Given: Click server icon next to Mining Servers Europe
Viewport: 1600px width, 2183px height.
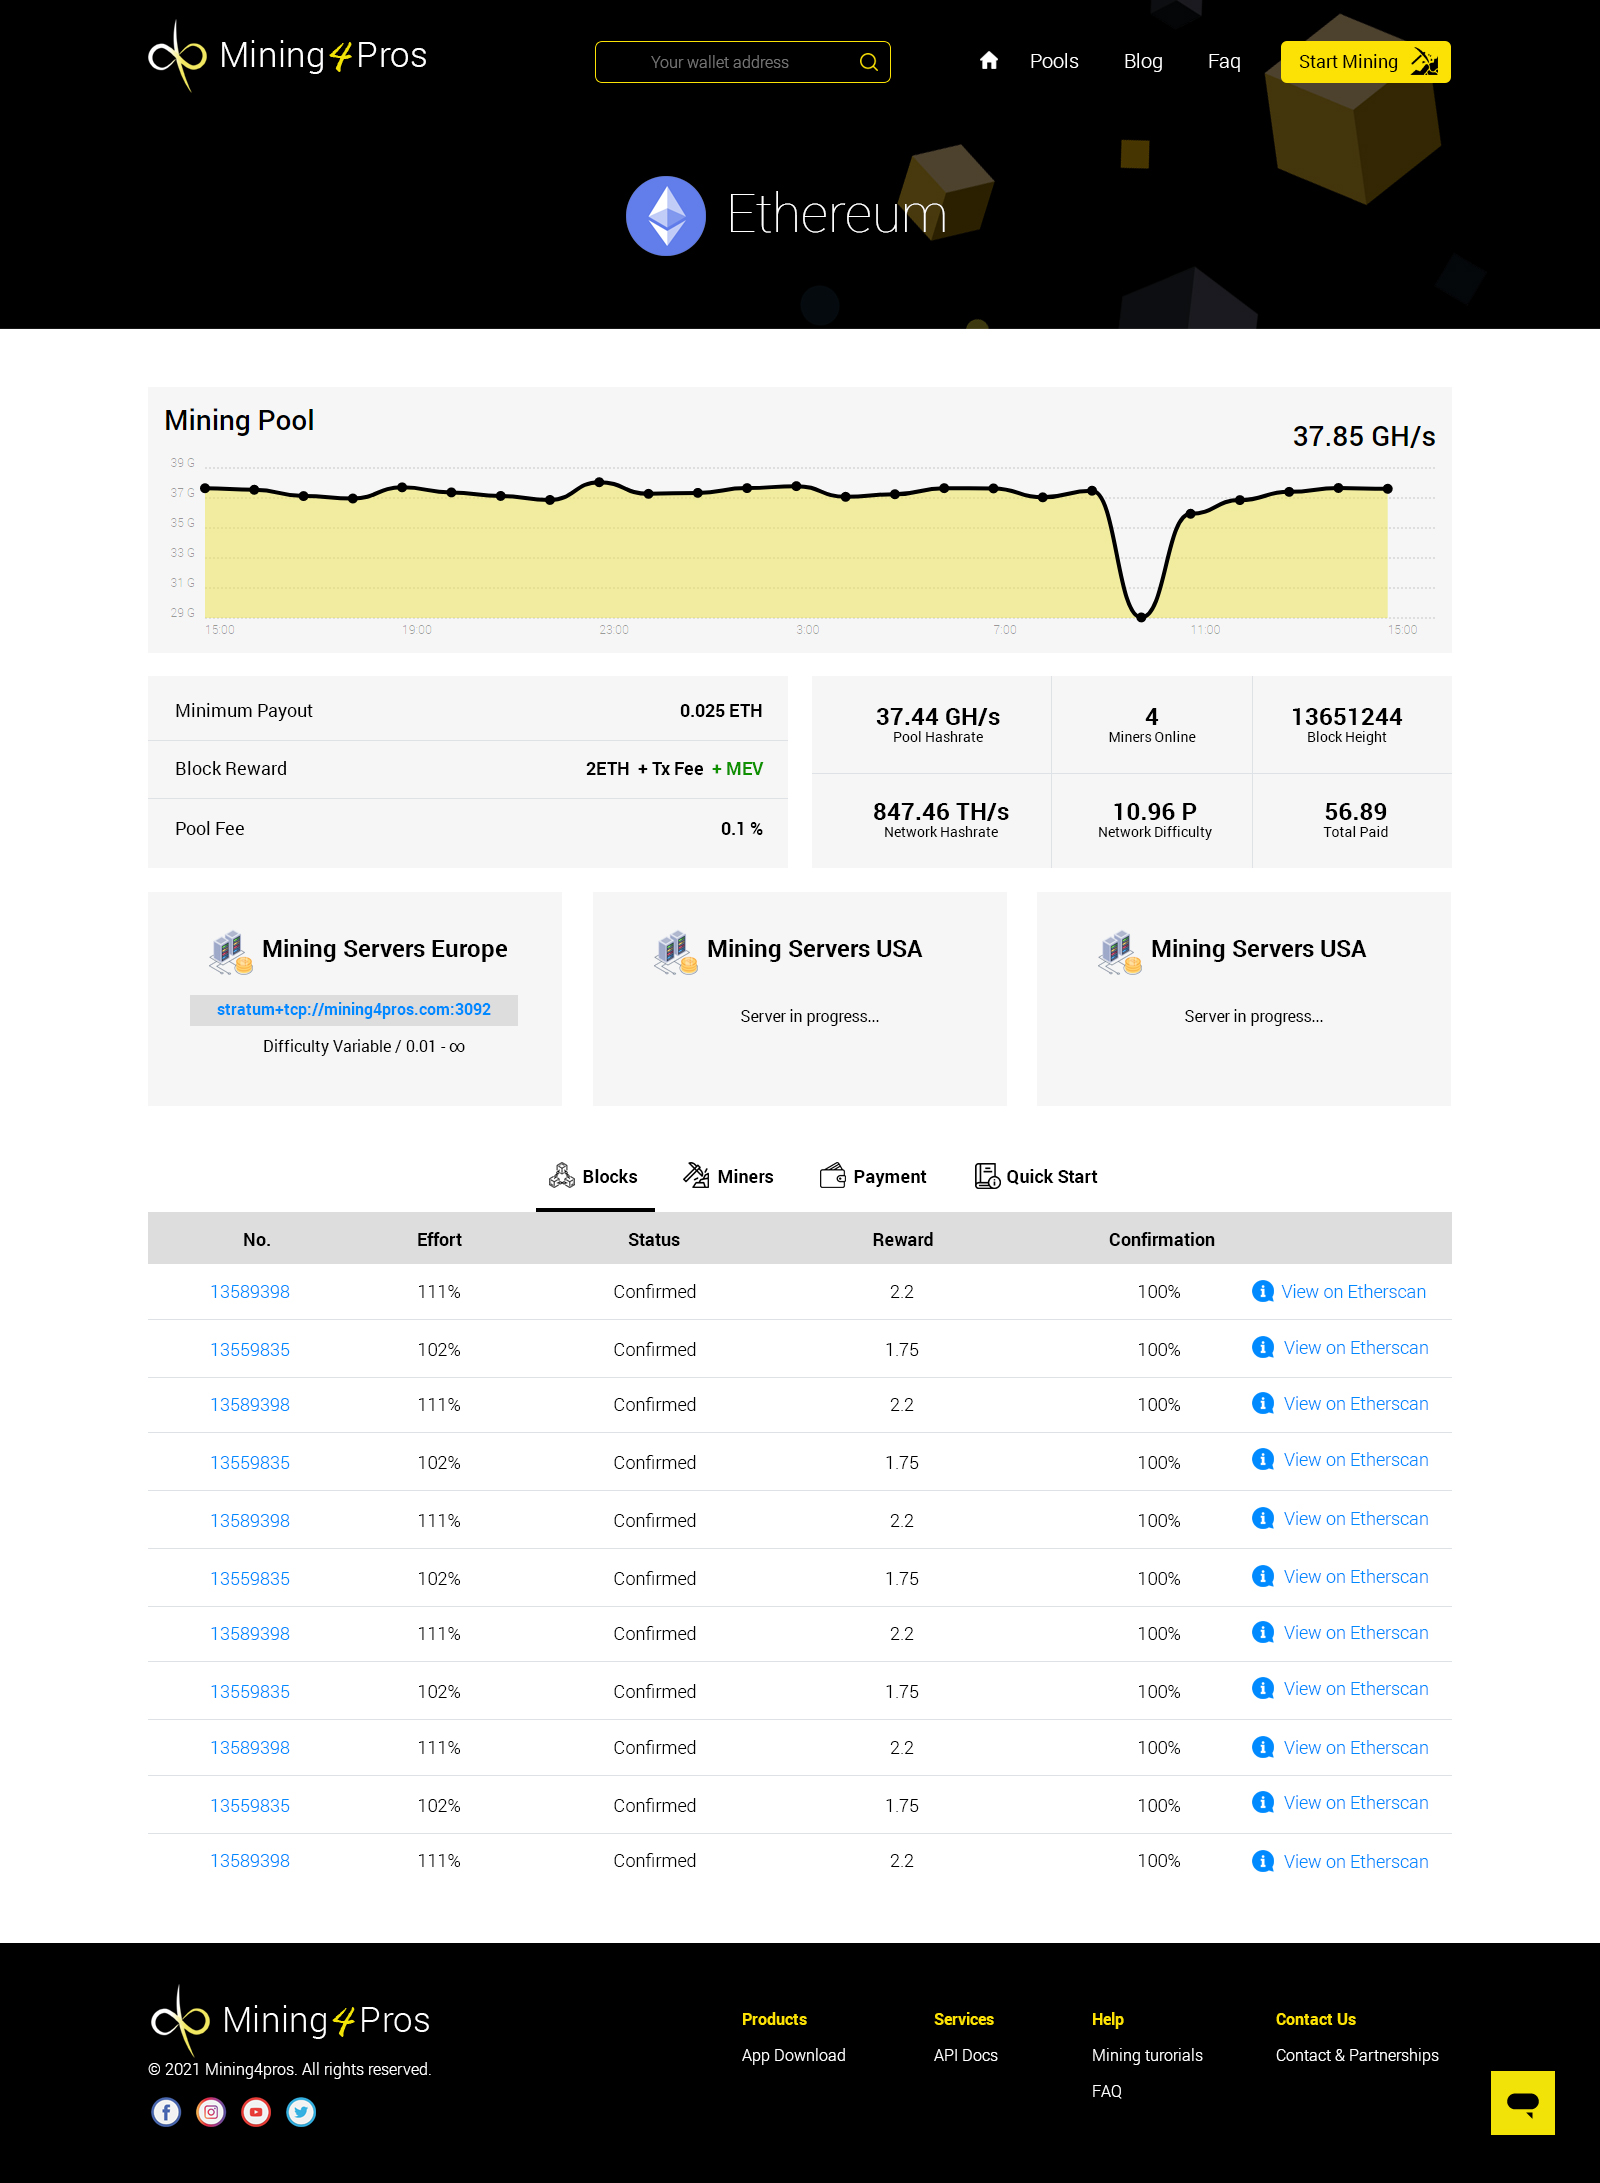Looking at the screenshot, I should click(x=230, y=952).
